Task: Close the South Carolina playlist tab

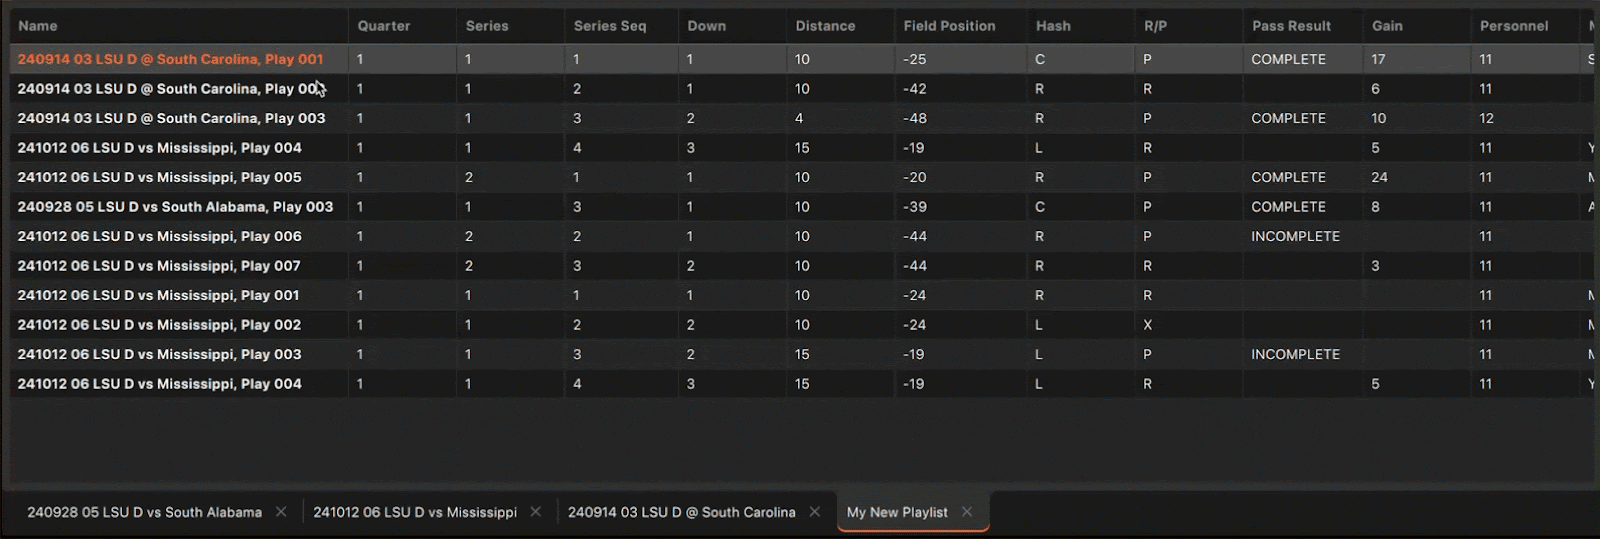Action: click(x=815, y=512)
